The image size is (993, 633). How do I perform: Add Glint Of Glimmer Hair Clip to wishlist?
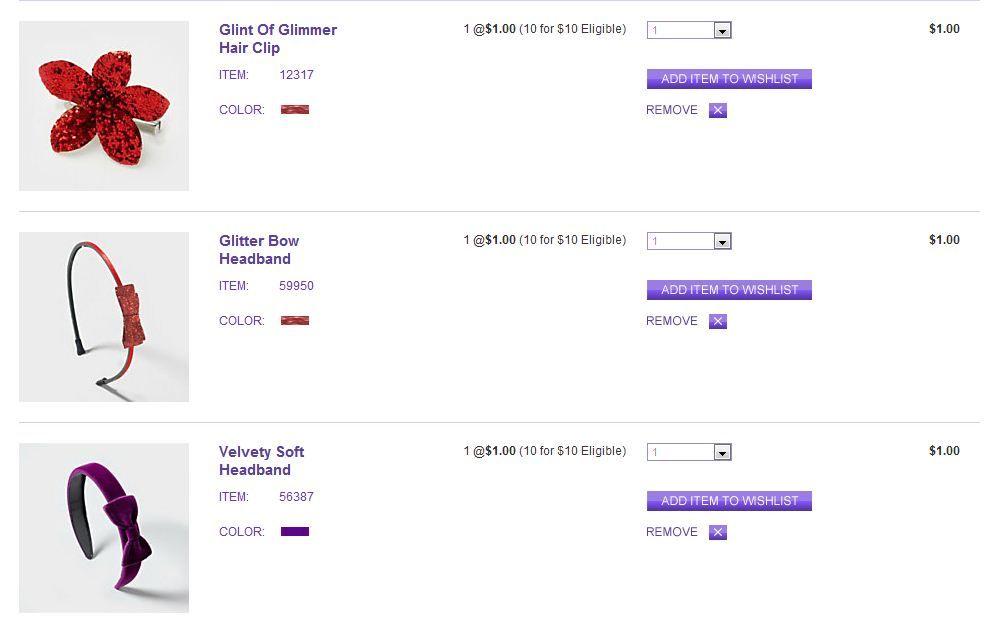coord(729,79)
